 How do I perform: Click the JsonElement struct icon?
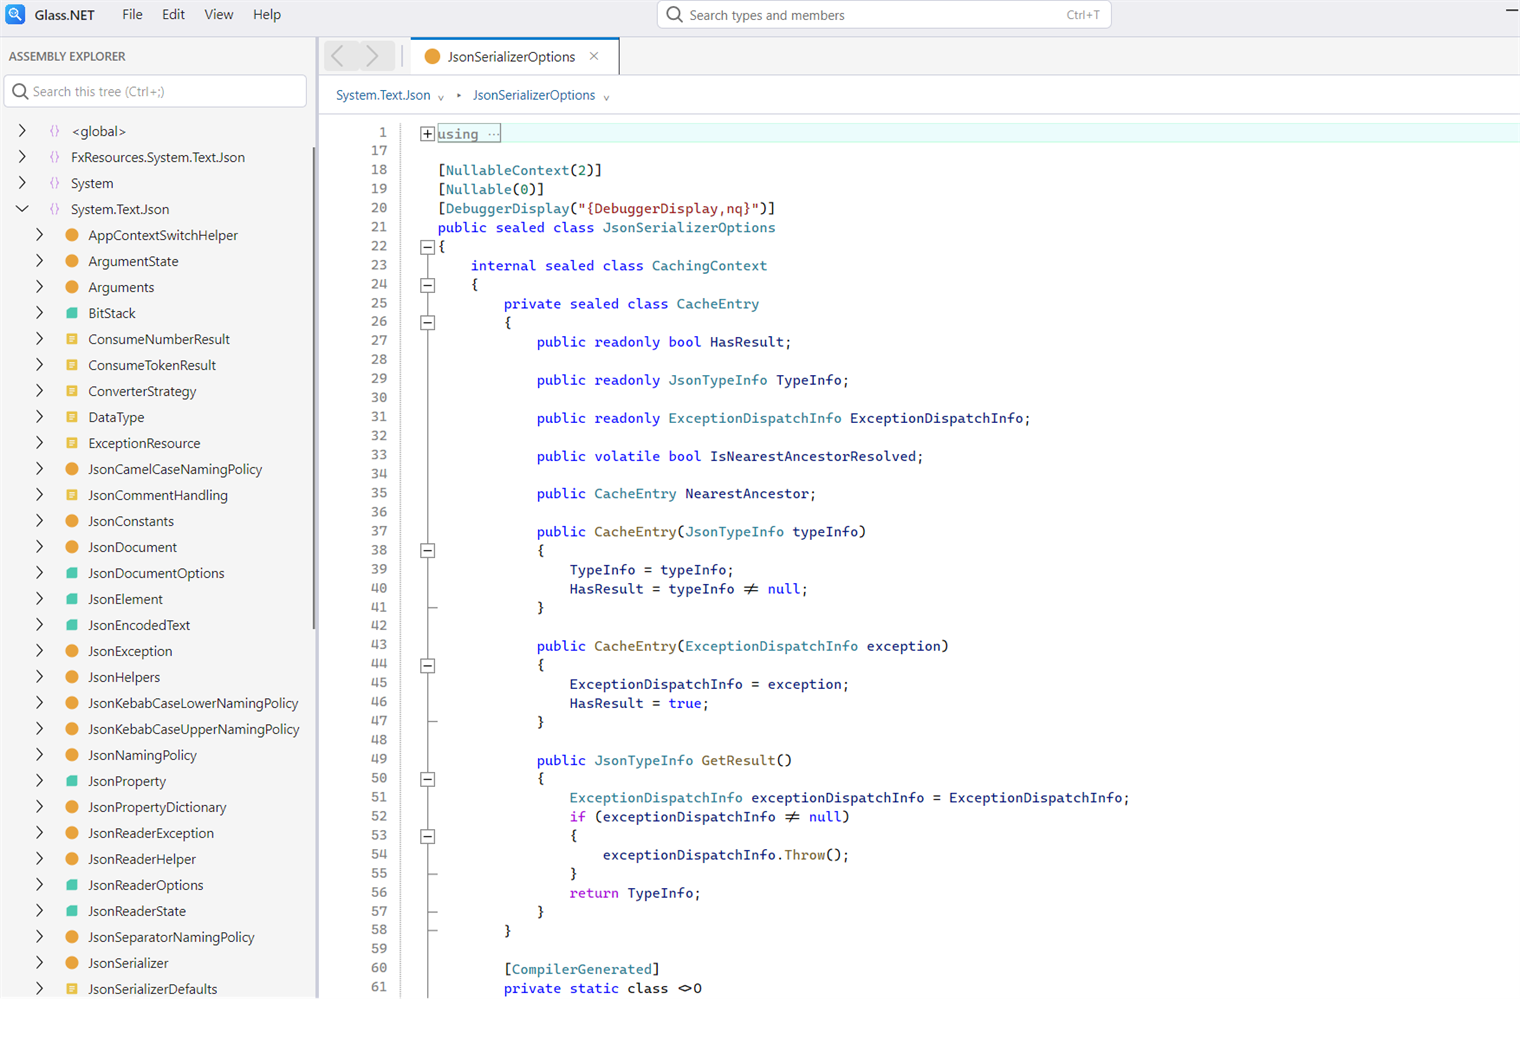[72, 599]
